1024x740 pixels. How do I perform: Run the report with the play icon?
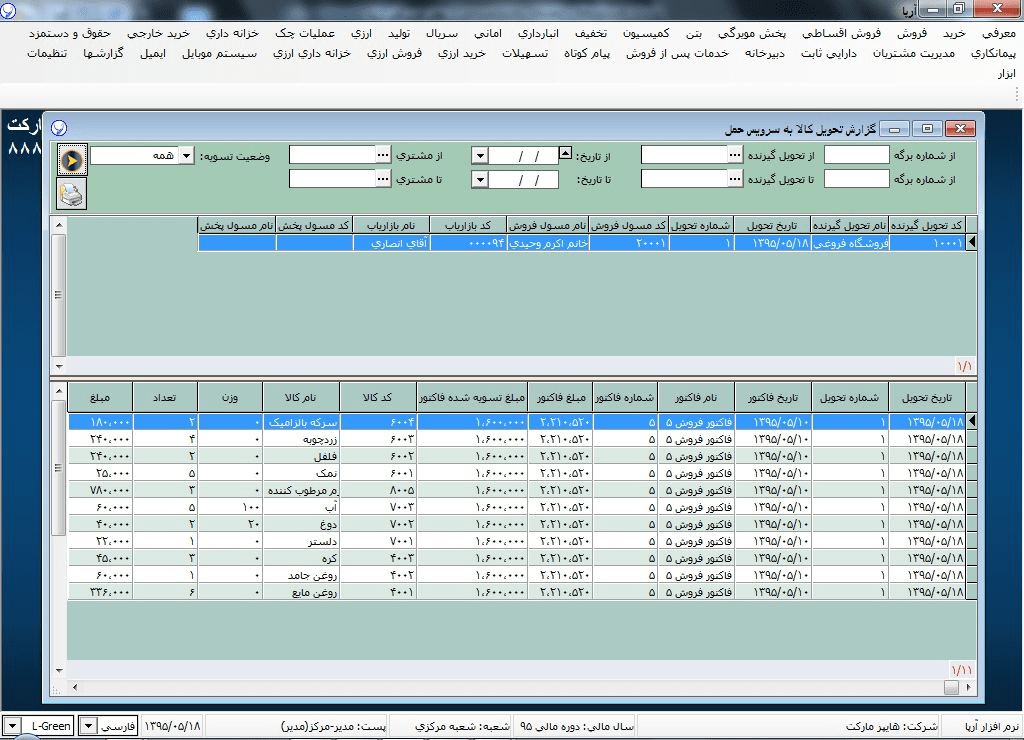tap(73, 160)
